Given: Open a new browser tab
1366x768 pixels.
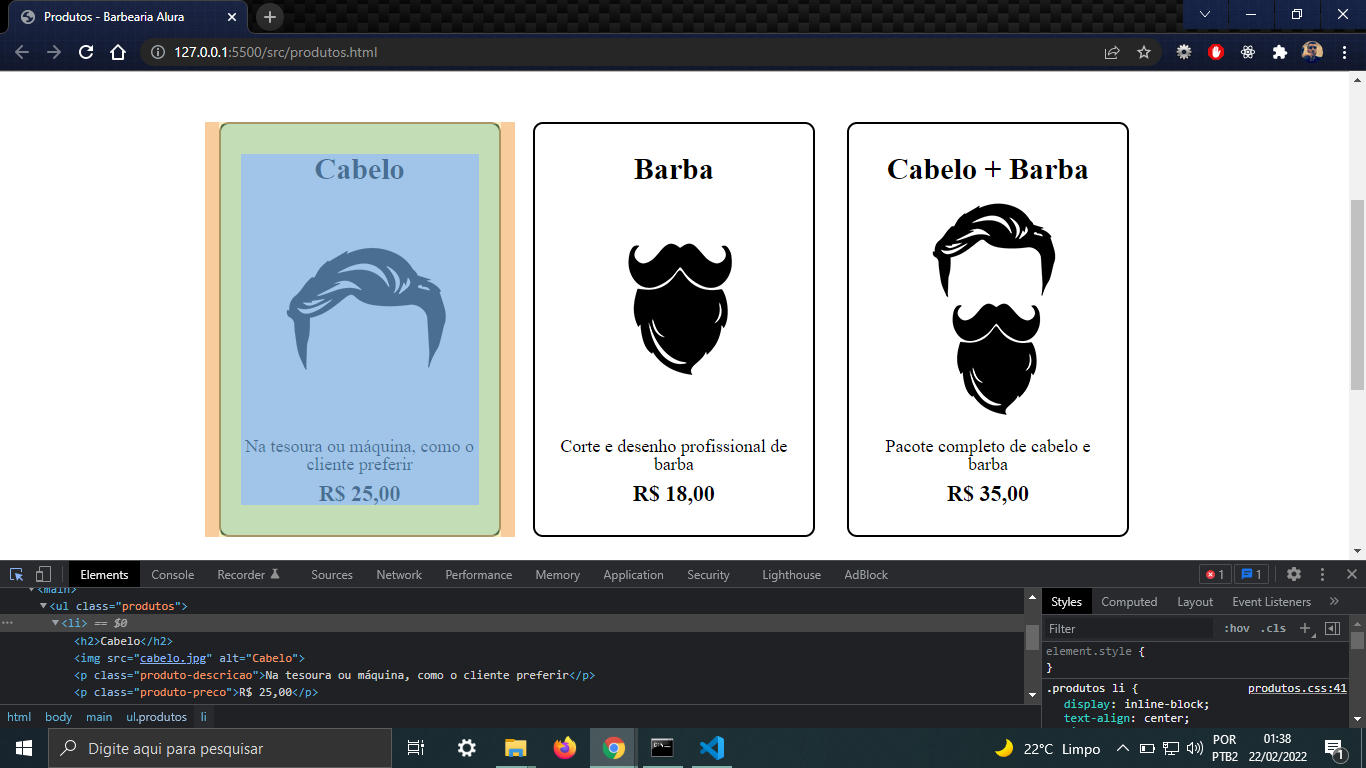Looking at the screenshot, I should pos(270,17).
